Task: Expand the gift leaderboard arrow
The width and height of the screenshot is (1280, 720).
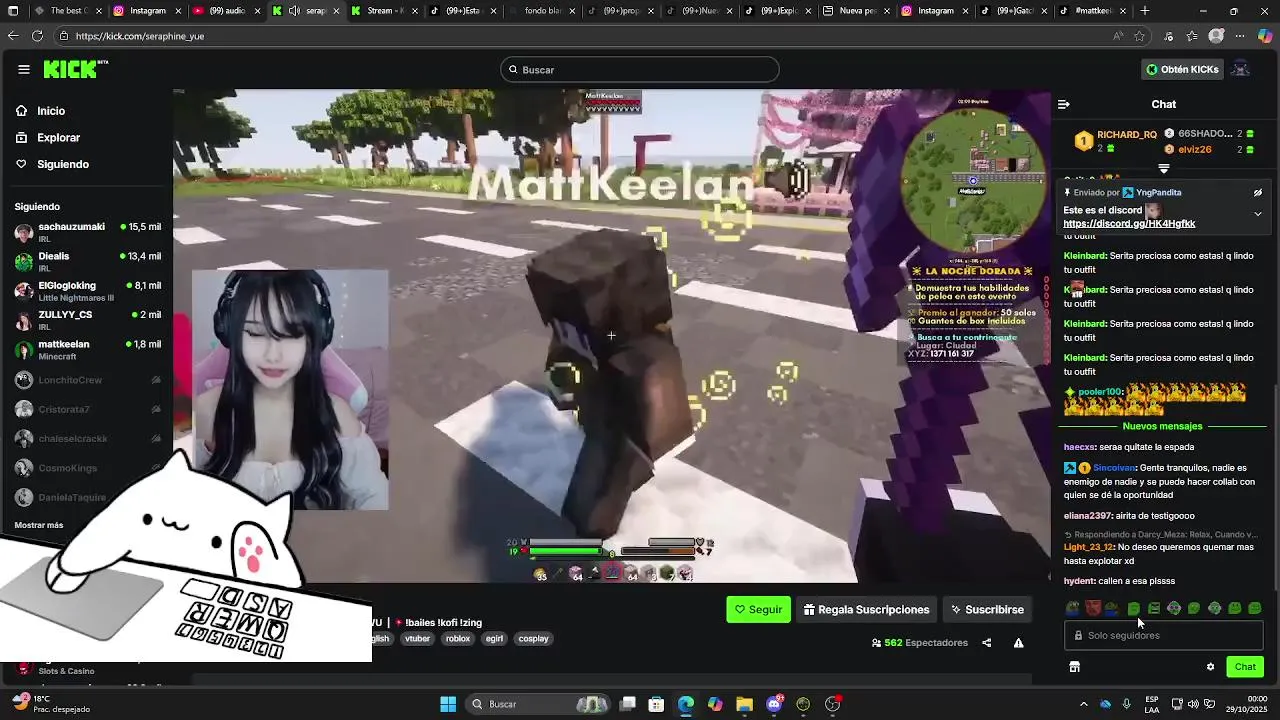Action: [1163, 169]
